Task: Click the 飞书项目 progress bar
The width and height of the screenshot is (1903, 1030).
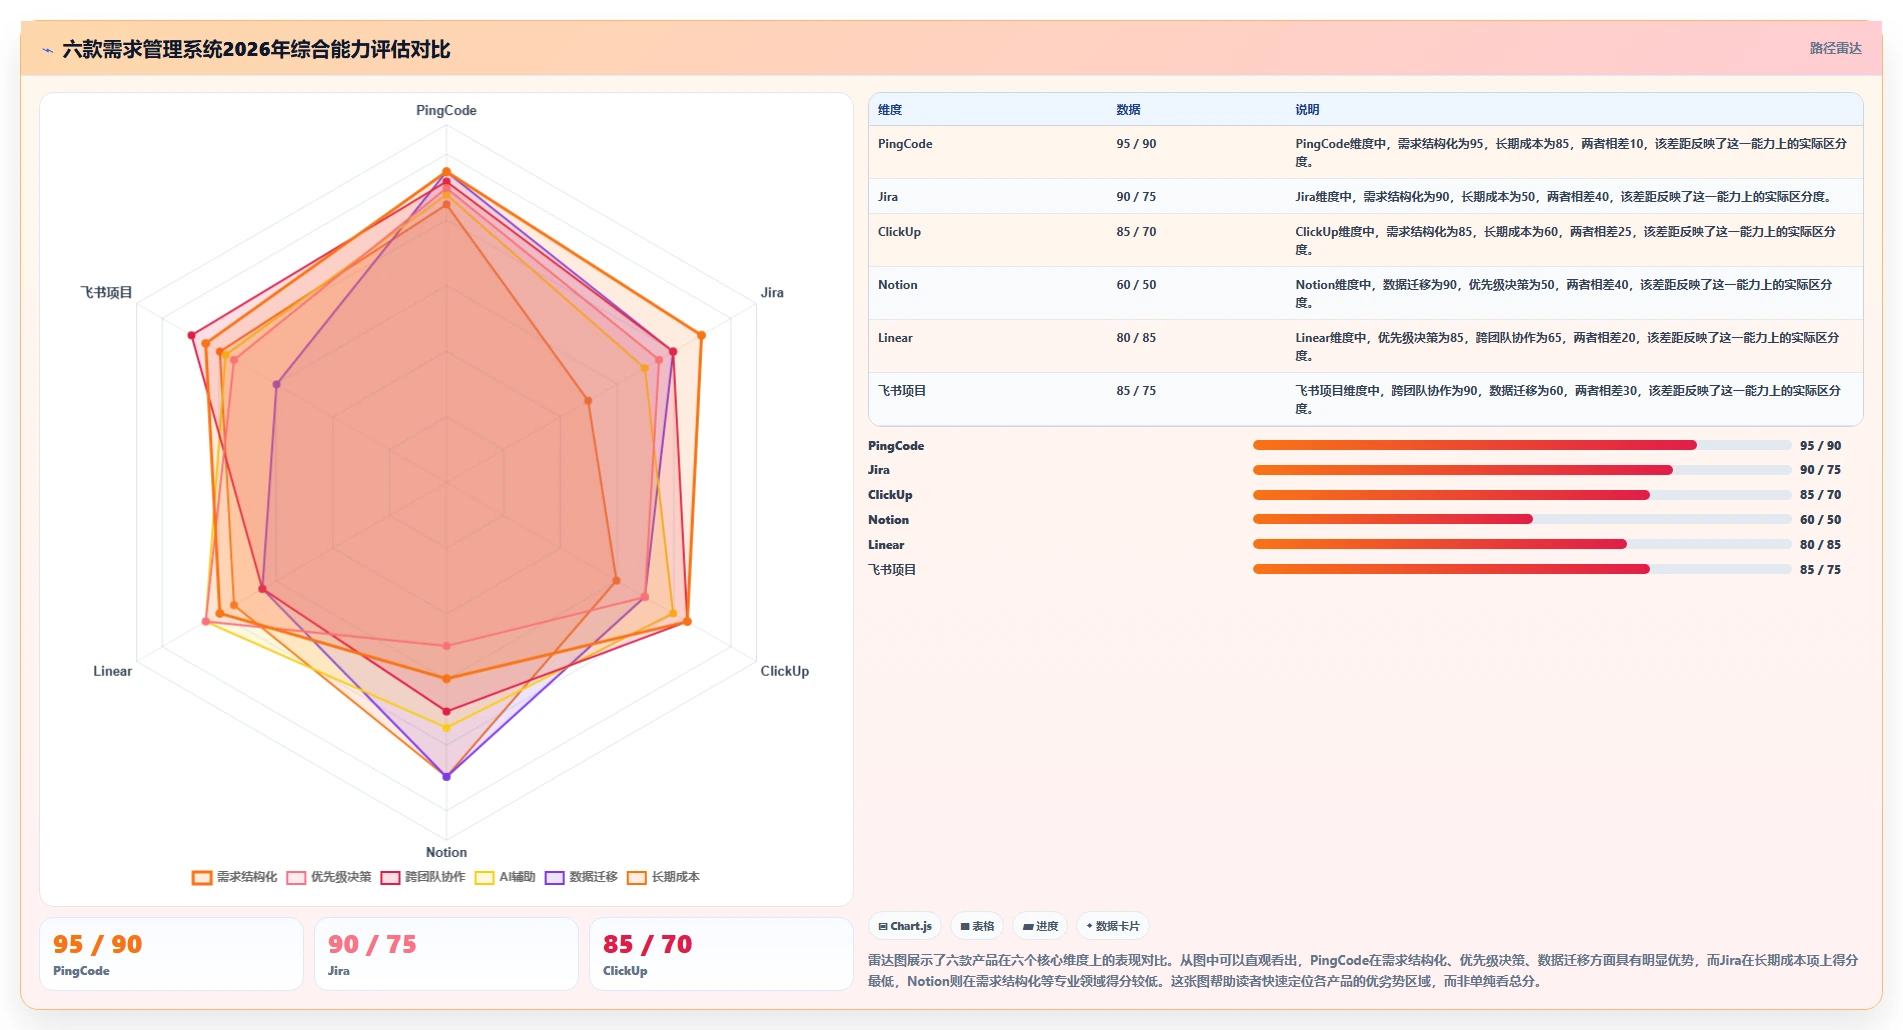Action: tap(1522, 569)
